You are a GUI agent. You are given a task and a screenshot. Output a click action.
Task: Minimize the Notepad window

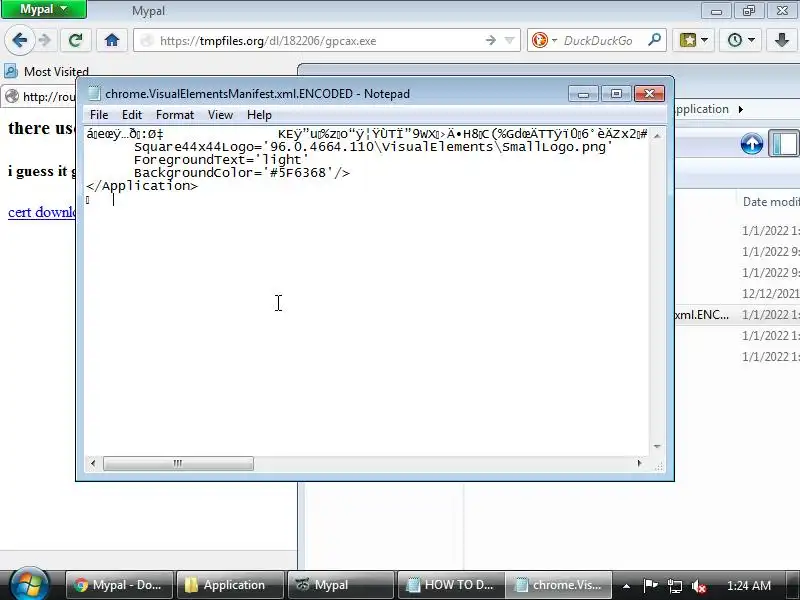click(x=583, y=94)
